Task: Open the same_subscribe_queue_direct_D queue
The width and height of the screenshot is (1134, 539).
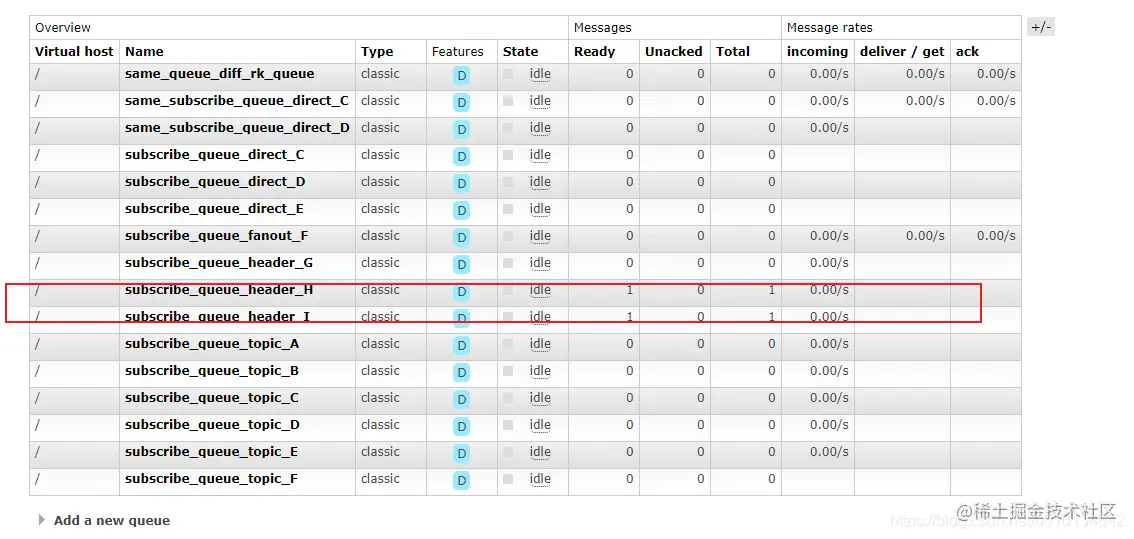Action: [237, 127]
